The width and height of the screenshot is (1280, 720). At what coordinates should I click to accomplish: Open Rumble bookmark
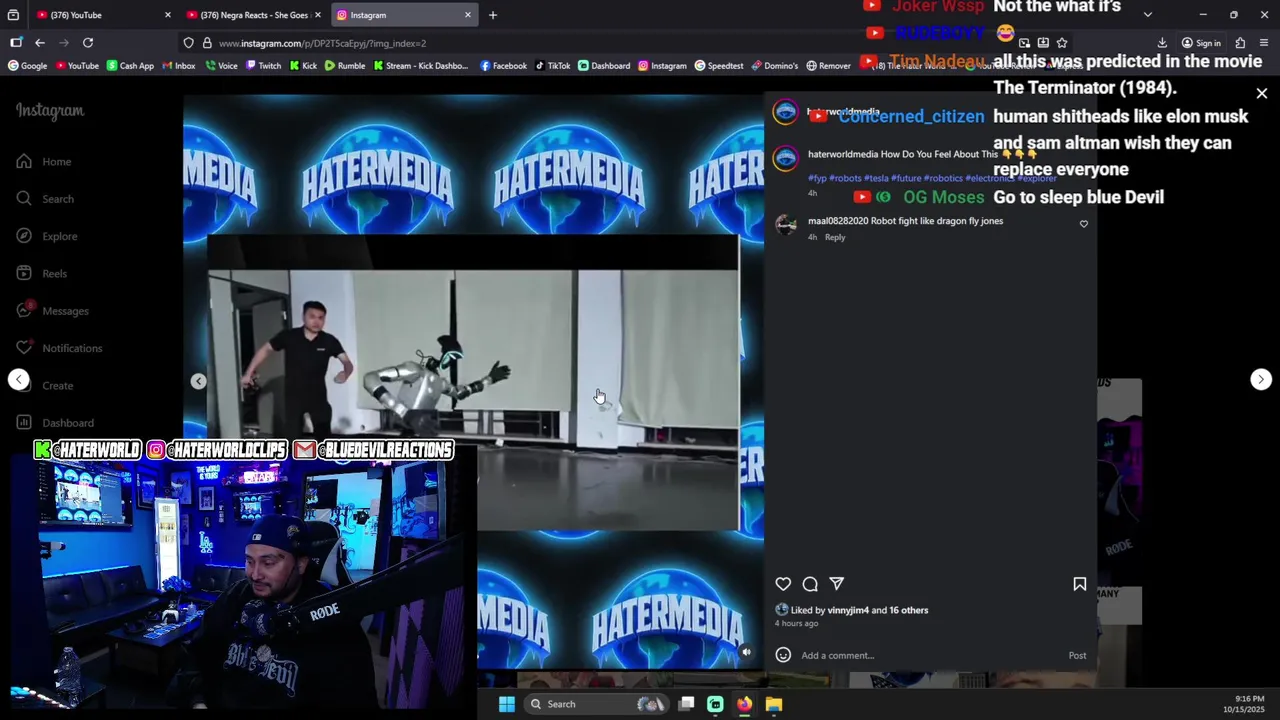[345, 66]
